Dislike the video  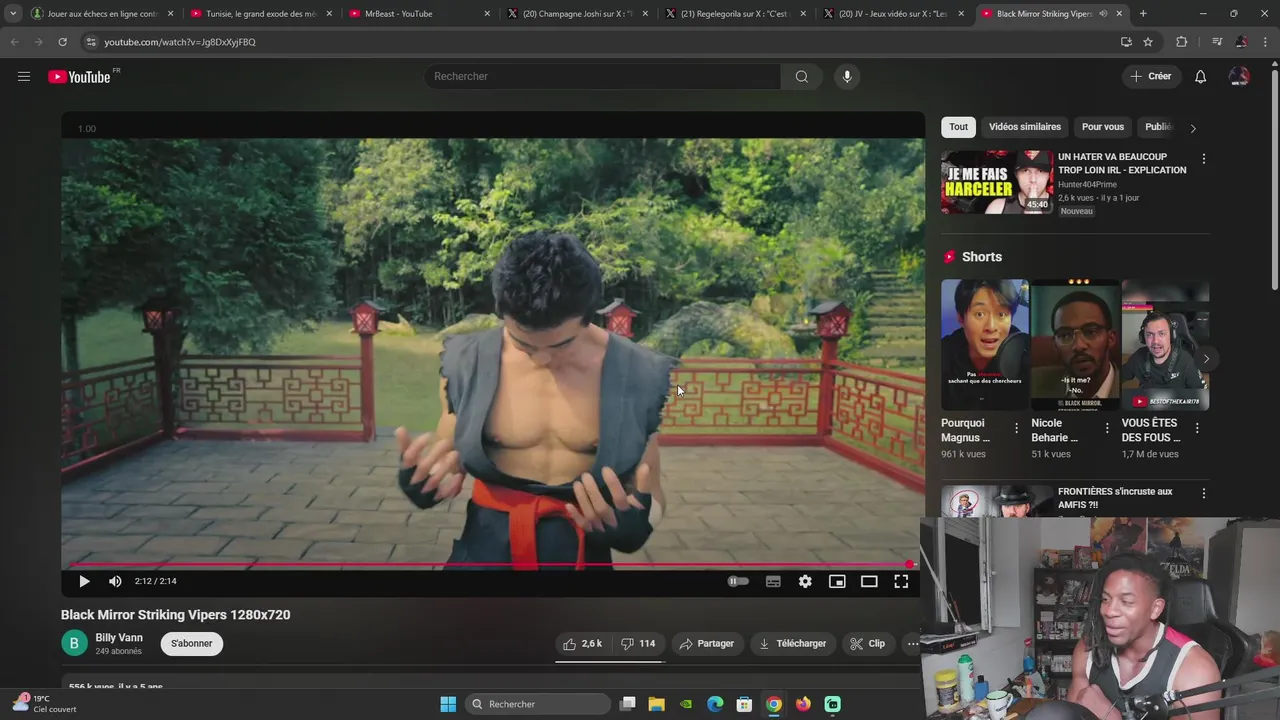[638, 644]
